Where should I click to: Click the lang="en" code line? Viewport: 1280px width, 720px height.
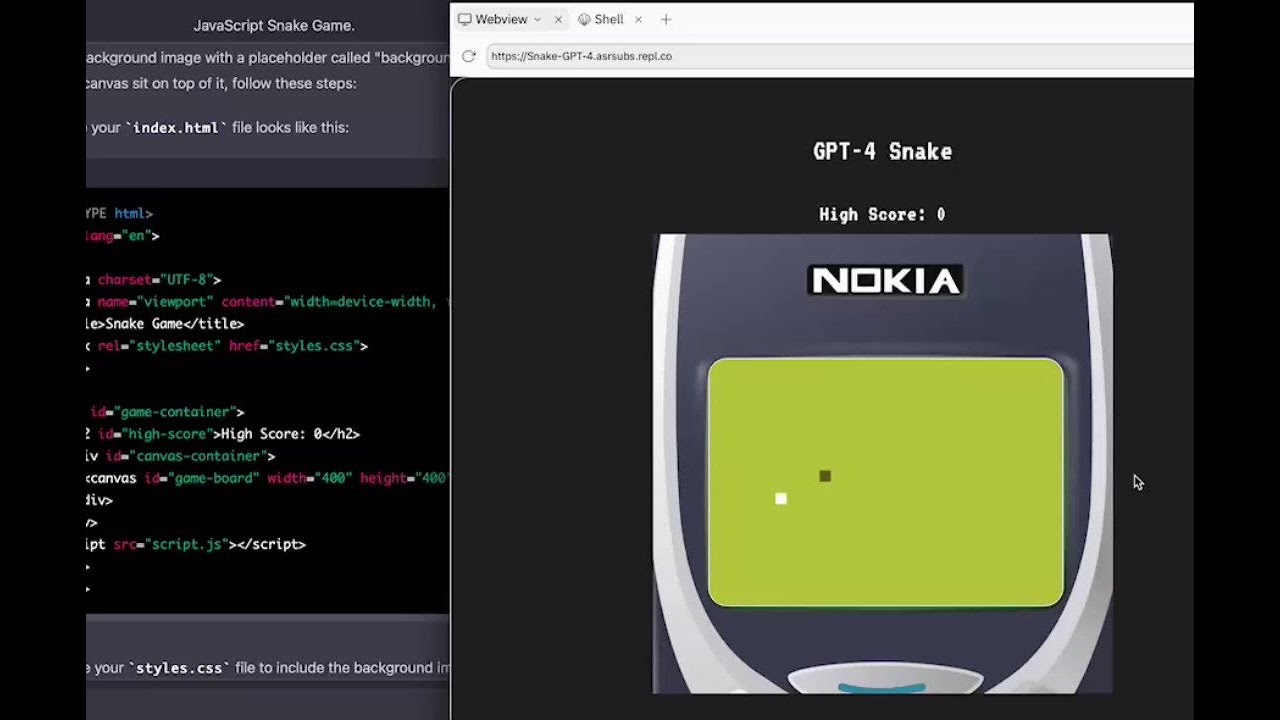pyautogui.click(x=123, y=236)
